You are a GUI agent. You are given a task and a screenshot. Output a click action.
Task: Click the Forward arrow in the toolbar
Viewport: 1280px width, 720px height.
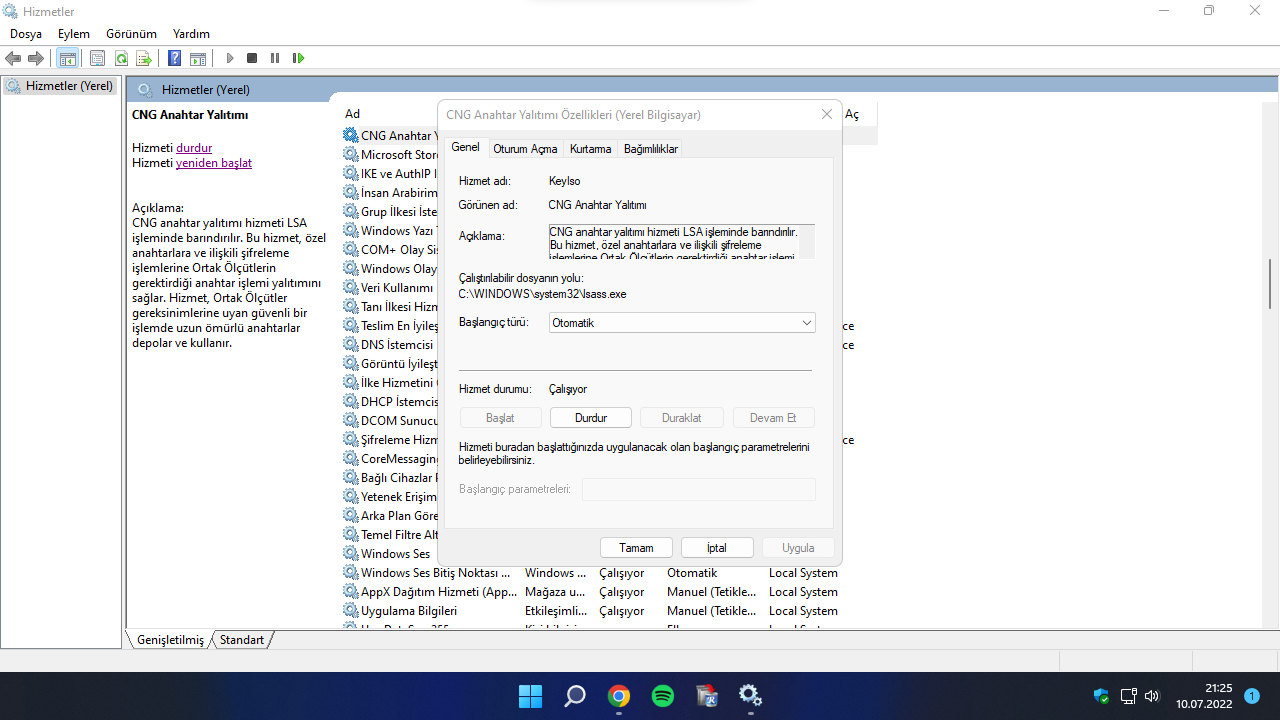click(36, 58)
